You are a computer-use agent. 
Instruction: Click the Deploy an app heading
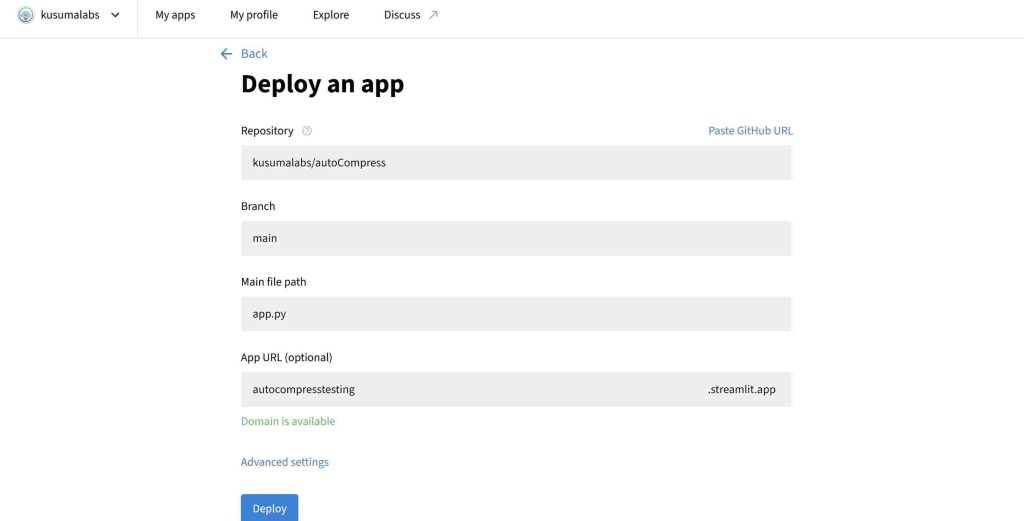coord(322,85)
